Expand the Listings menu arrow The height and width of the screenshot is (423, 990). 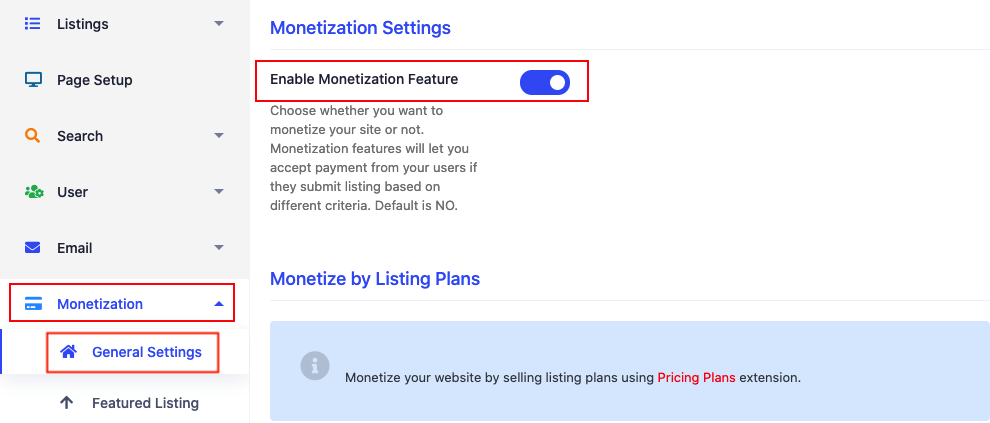click(x=218, y=23)
